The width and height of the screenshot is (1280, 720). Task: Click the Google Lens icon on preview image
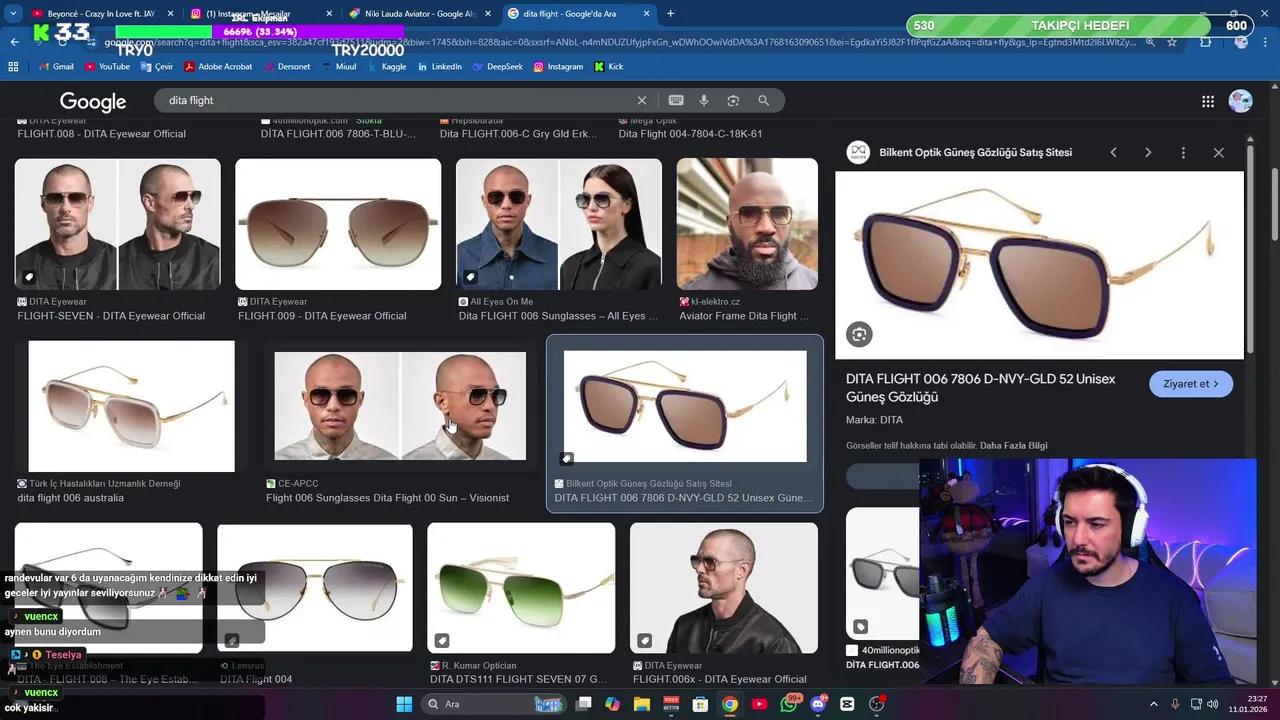click(x=859, y=334)
